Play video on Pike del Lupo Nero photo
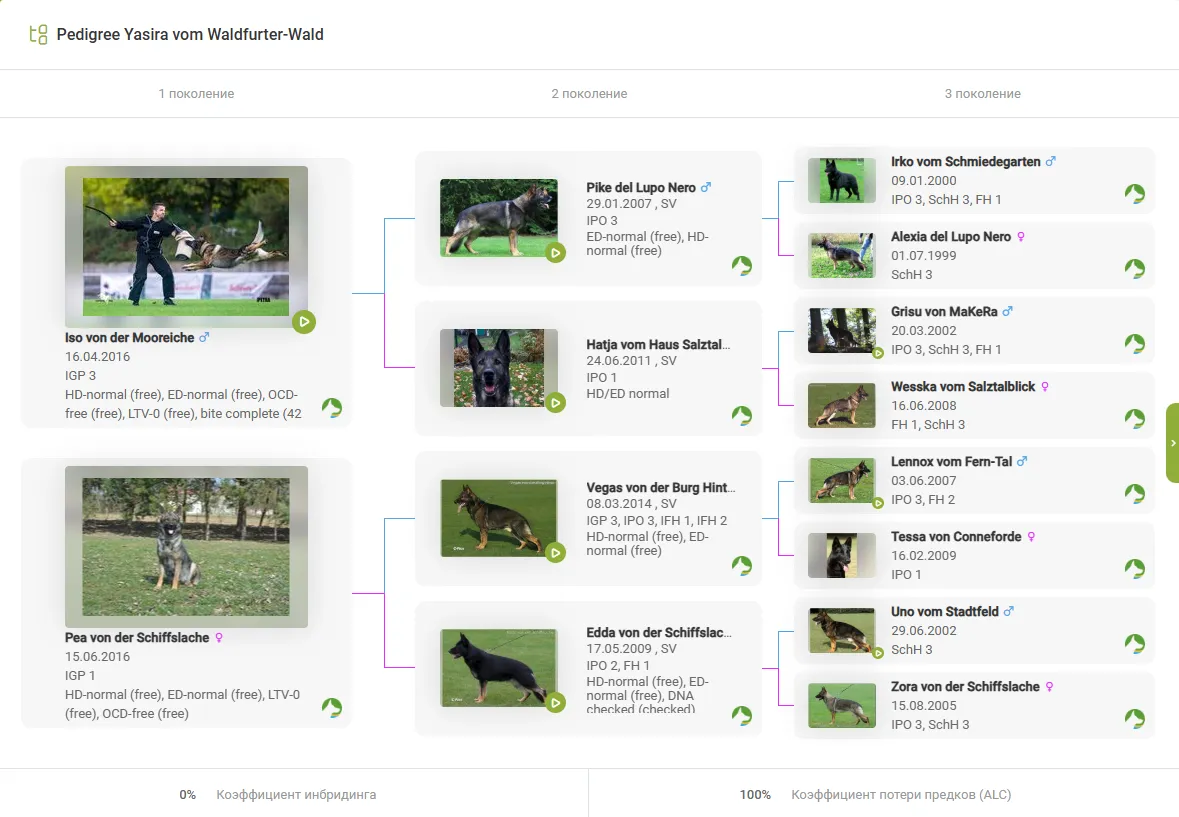 [555, 254]
